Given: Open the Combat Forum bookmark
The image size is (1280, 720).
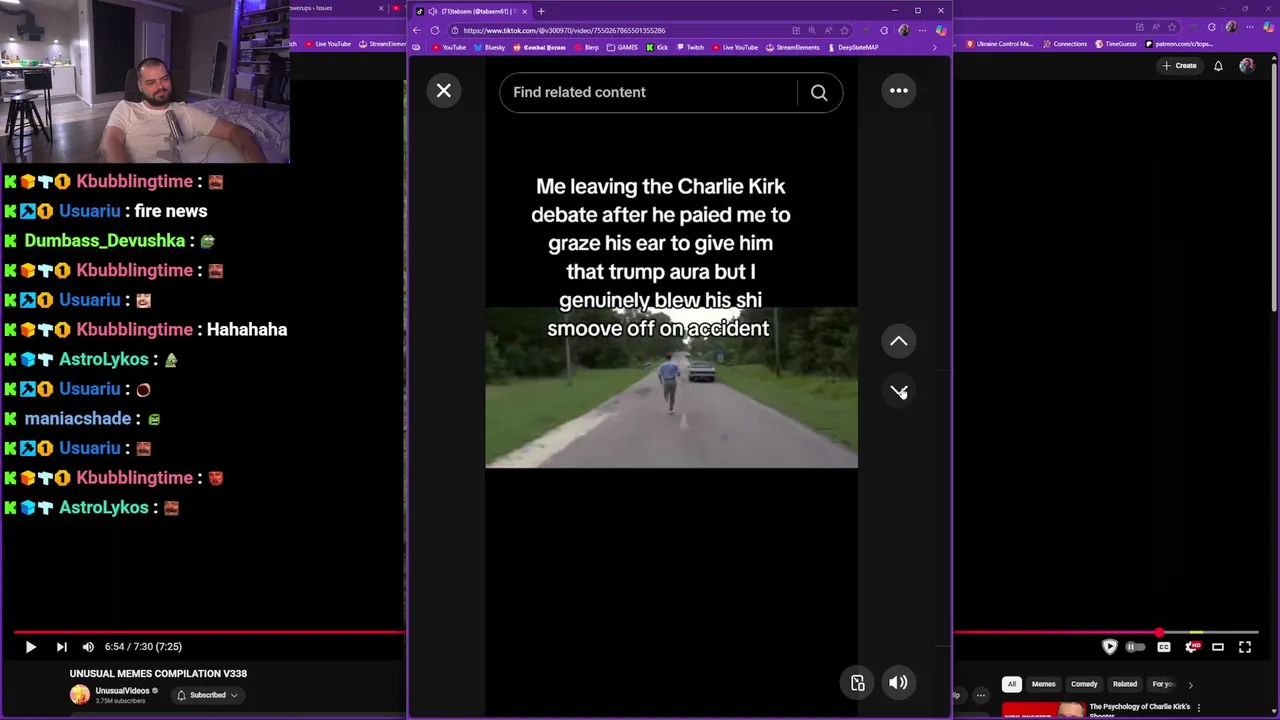Looking at the screenshot, I should [539, 47].
